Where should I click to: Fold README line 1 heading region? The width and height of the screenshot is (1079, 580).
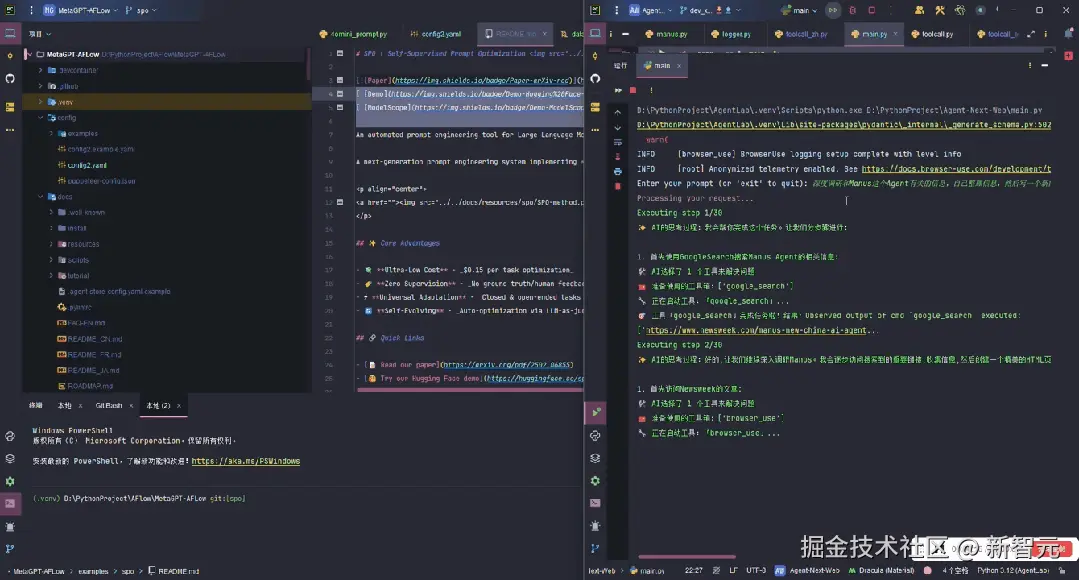pyautogui.click(x=340, y=53)
